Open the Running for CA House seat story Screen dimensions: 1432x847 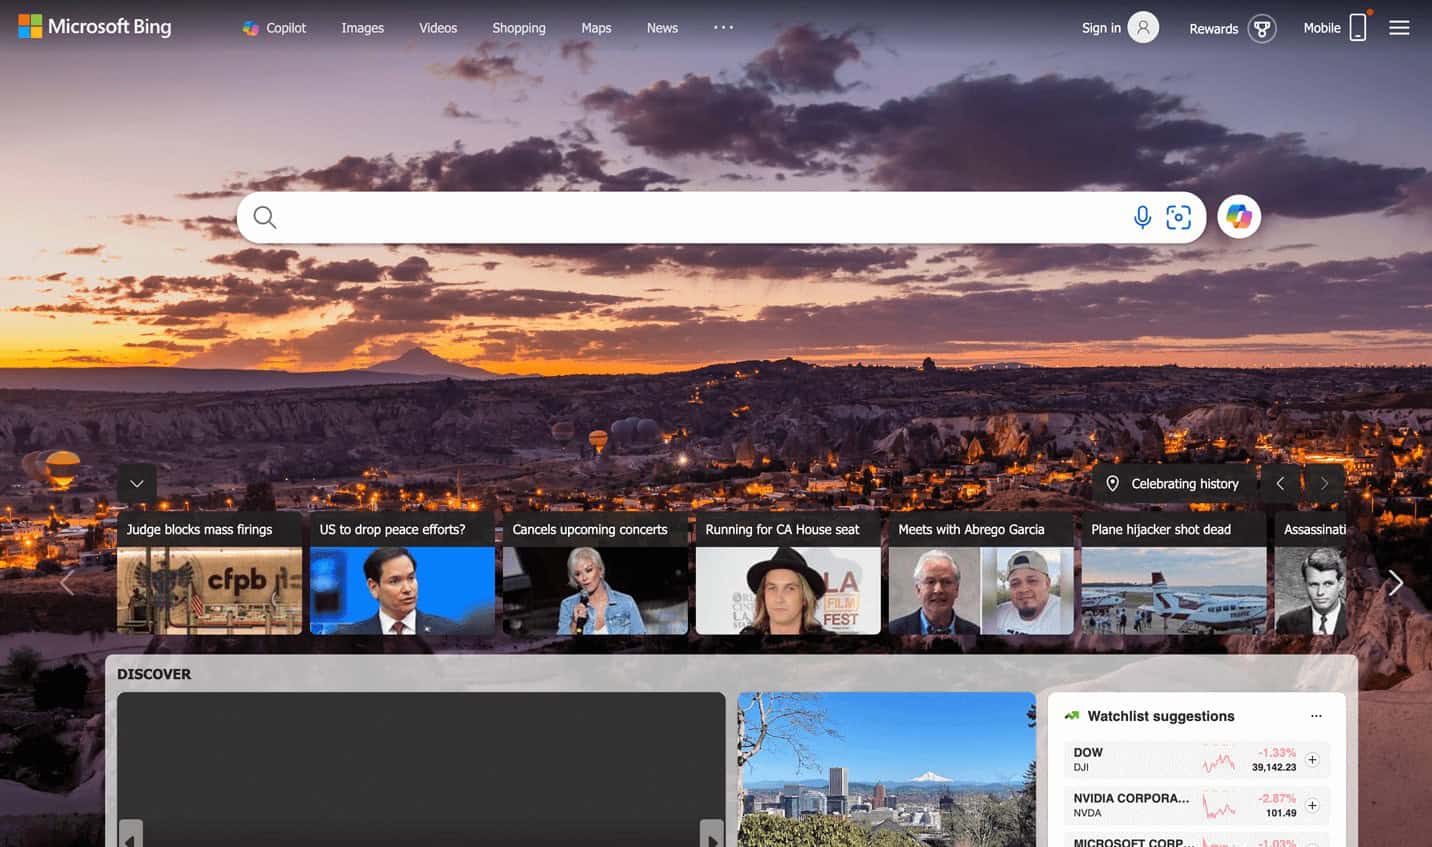[x=788, y=573]
